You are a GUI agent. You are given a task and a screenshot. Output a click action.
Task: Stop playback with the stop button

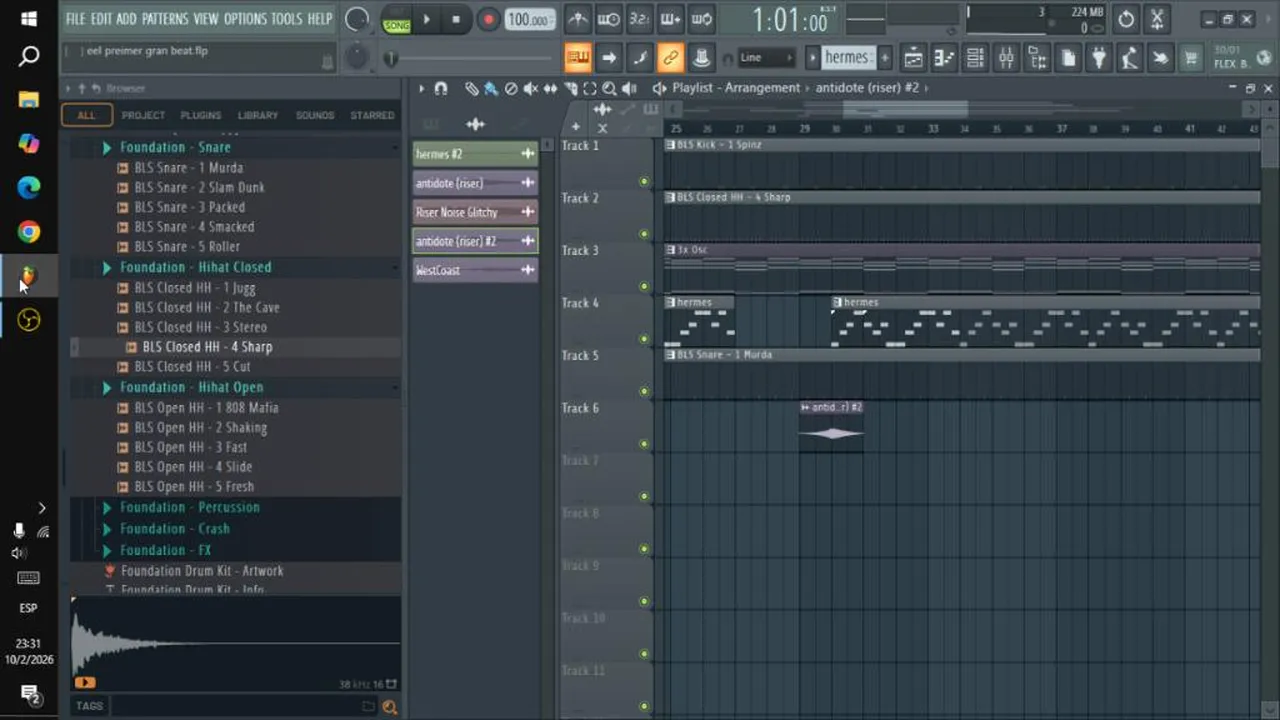tap(456, 19)
